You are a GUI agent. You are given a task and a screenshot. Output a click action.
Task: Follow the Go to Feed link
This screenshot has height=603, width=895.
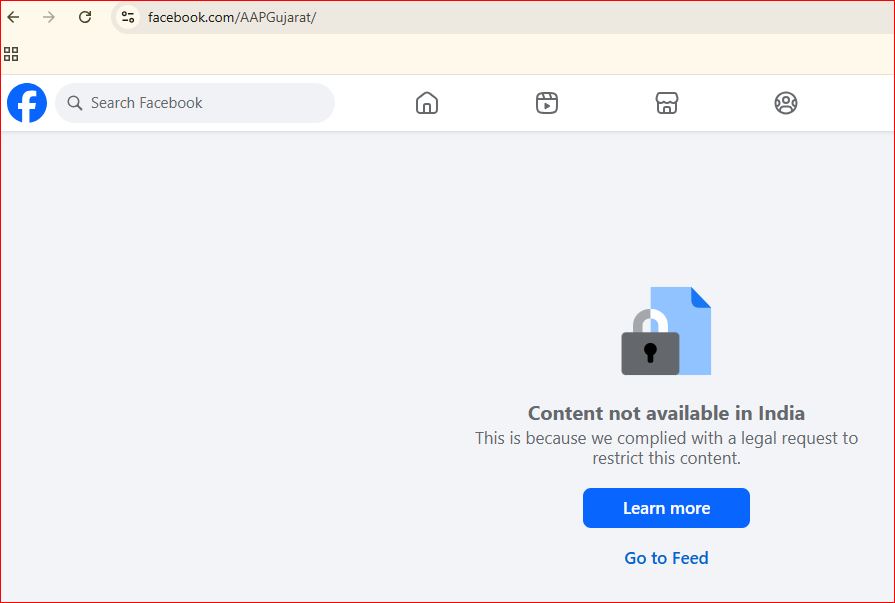click(666, 558)
